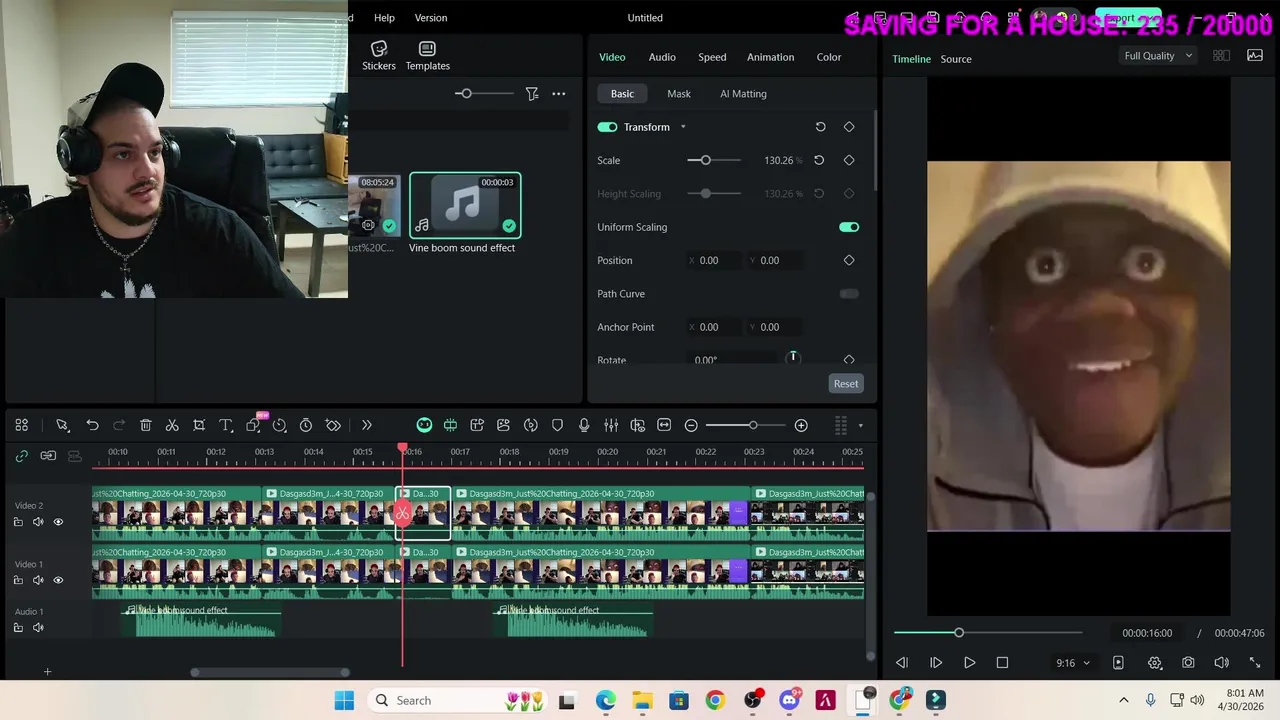The height and width of the screenshot is (720, 1280).
Task: Open the Help menu
Action: [x=384, y=18]
